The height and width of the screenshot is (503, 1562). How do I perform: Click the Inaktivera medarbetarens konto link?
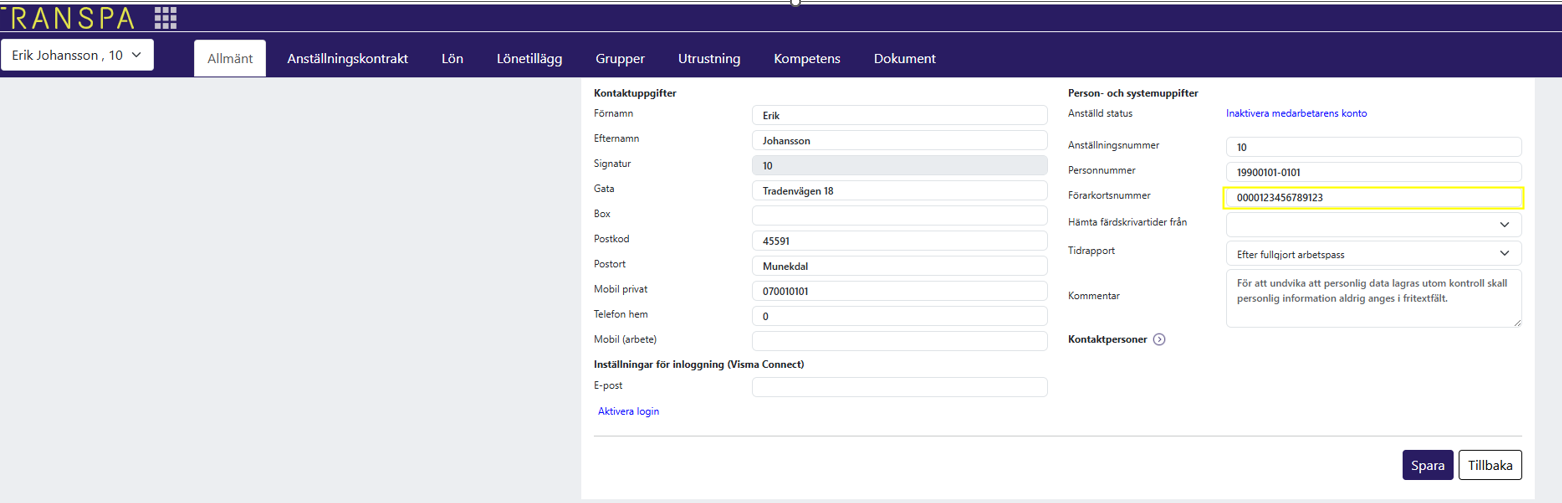[x=1296, y=114]
